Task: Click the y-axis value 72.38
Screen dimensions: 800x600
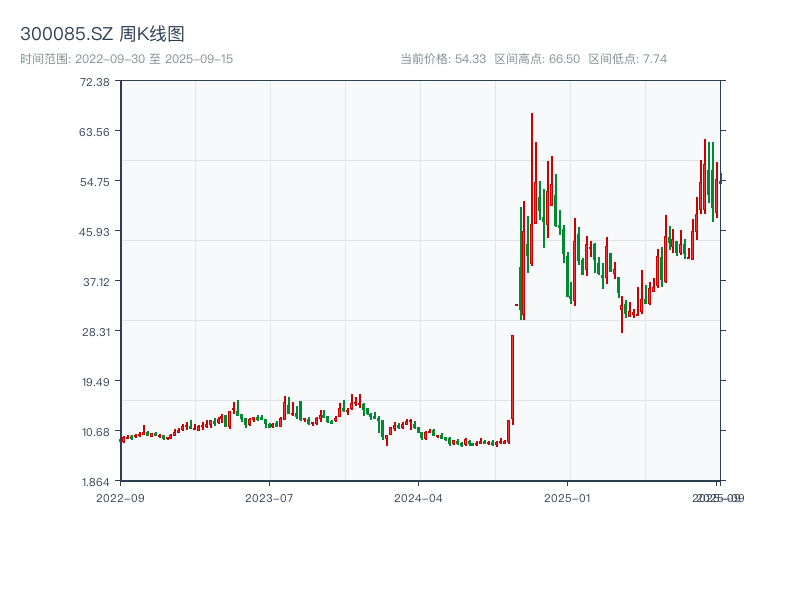Action: coord(94,82)
